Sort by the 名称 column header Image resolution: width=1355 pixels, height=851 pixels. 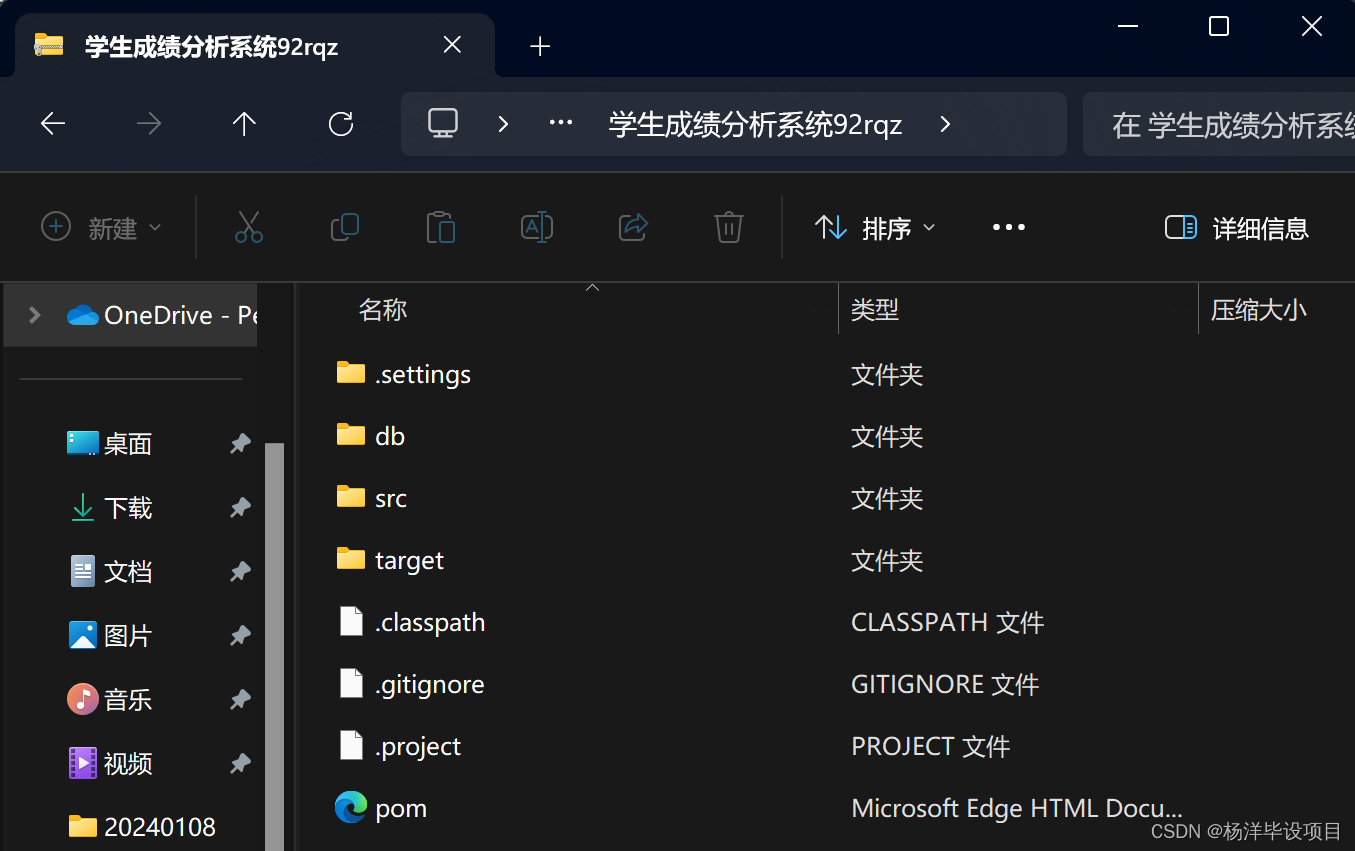[383, 310]
